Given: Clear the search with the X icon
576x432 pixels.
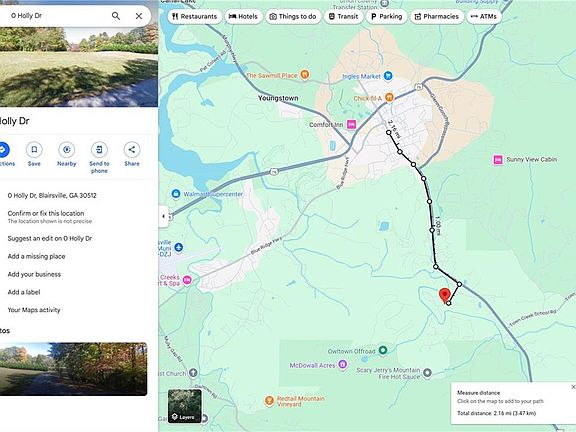Looking at the screenshot, I should click(139, 16).
